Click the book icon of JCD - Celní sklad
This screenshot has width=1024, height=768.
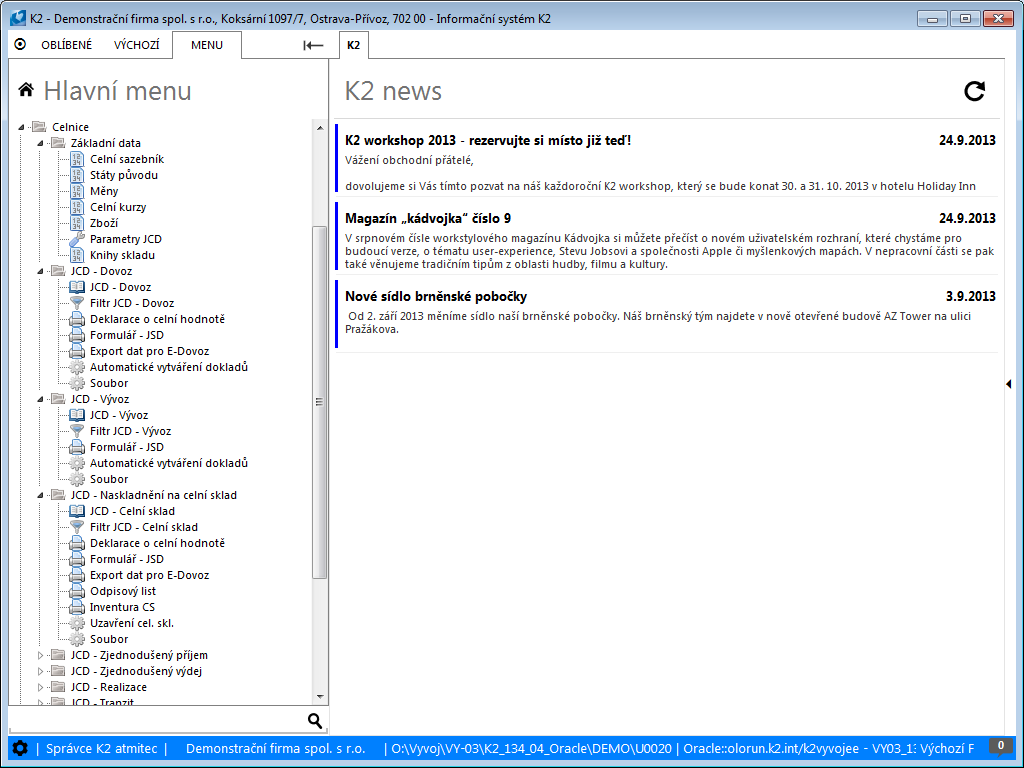click(77, 511)
